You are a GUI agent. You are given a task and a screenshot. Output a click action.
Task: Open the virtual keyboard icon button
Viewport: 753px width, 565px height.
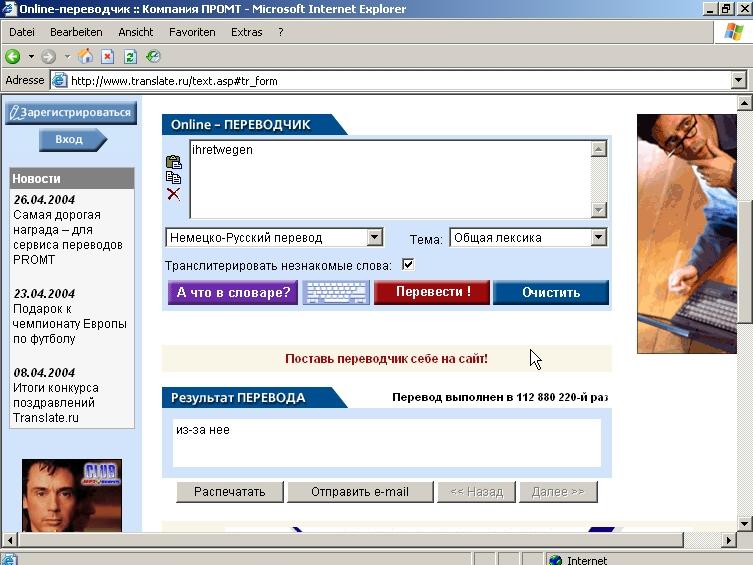336,293
